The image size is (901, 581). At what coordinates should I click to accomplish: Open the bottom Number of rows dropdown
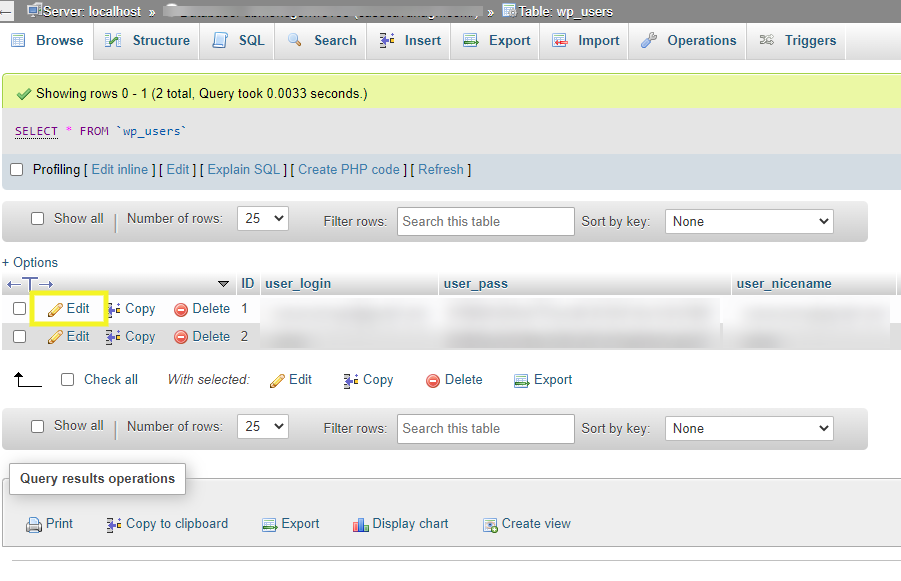[x=263, y=426]
